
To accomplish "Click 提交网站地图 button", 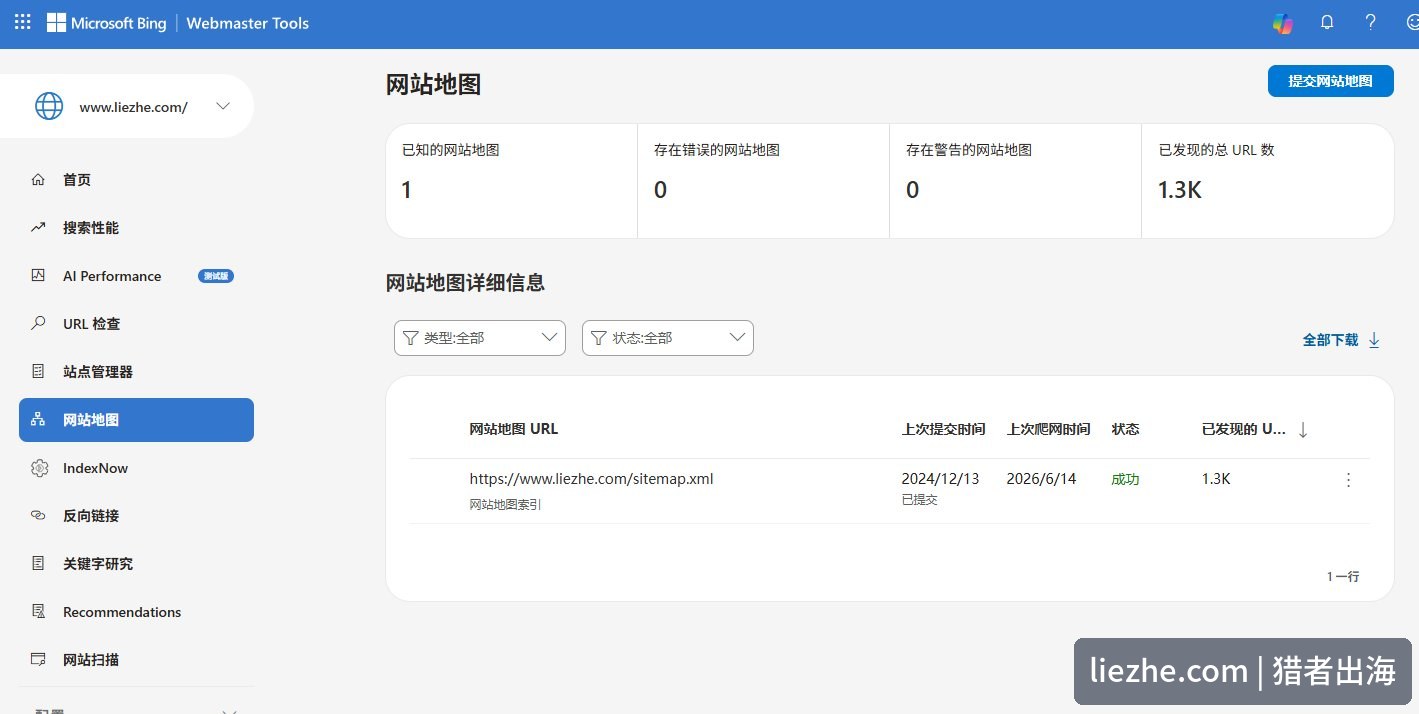I will click(1330, 81).
